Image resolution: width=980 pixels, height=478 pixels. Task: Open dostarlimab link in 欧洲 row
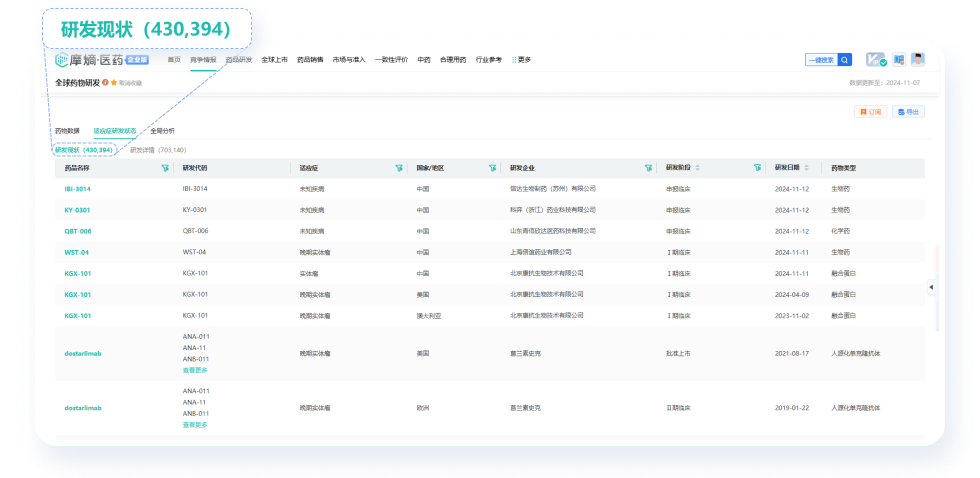click(x=82, y=408)
